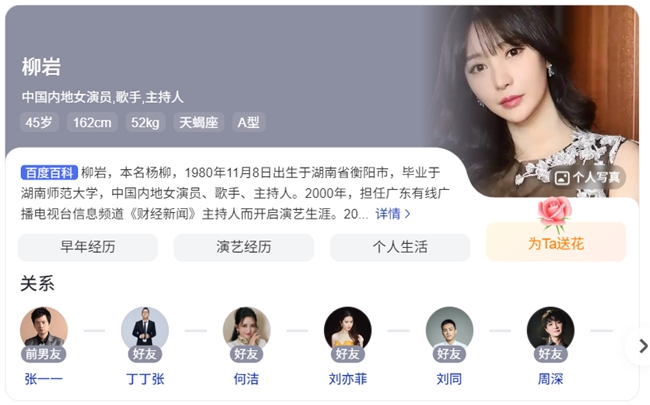Image resolution: width=650 pixels, height=405 pixels.
Task: Open the 早年经历 tab
Action: click(87, 247)
